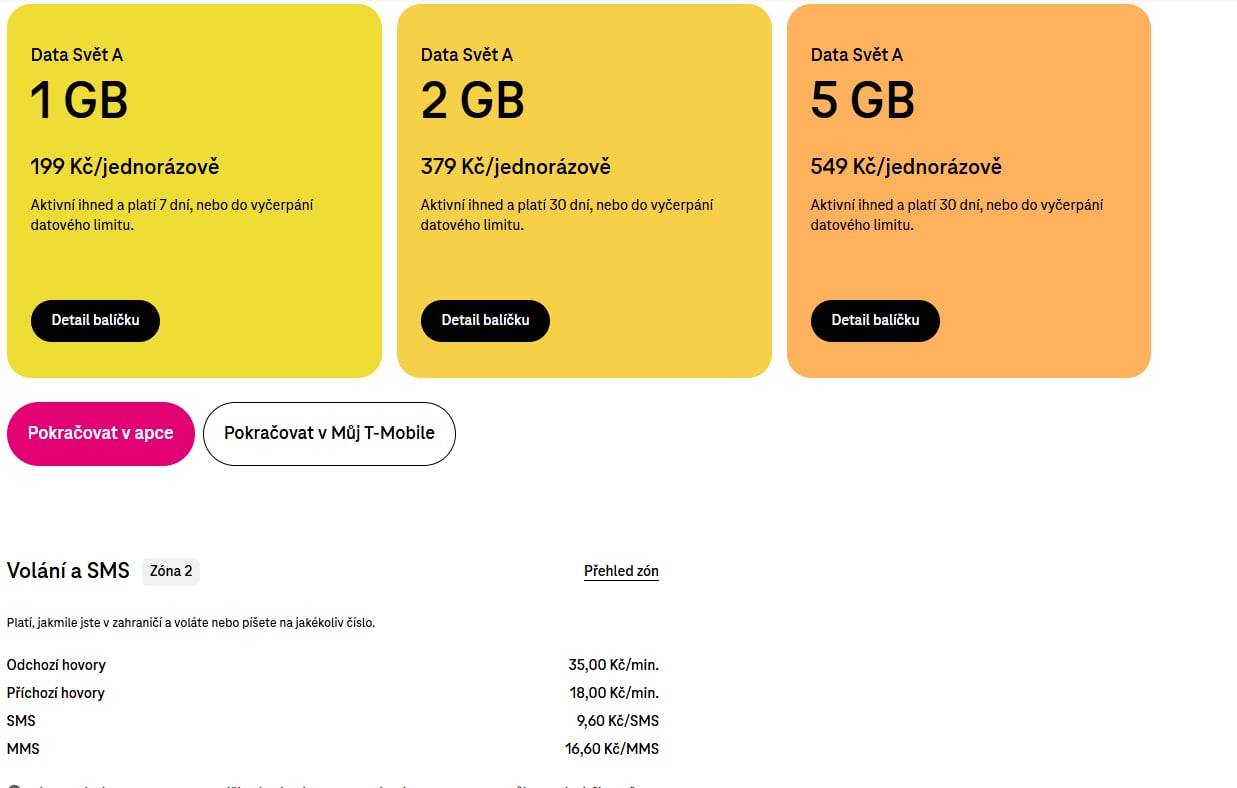This screenshot has height=788, width=1237.
Task: Open Detail balíčku for the 2 GB package
Action: coord(485,321)
